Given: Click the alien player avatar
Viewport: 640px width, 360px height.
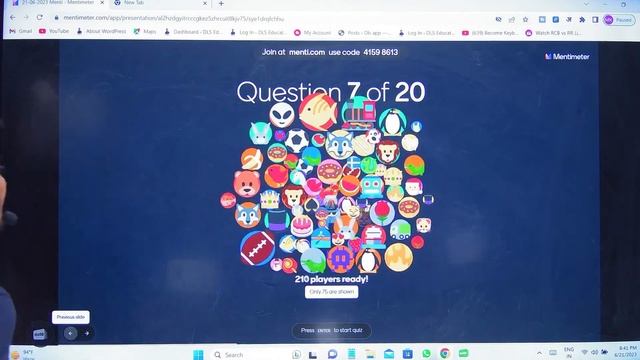Looking at the screenshot, I should pos(282,114).
